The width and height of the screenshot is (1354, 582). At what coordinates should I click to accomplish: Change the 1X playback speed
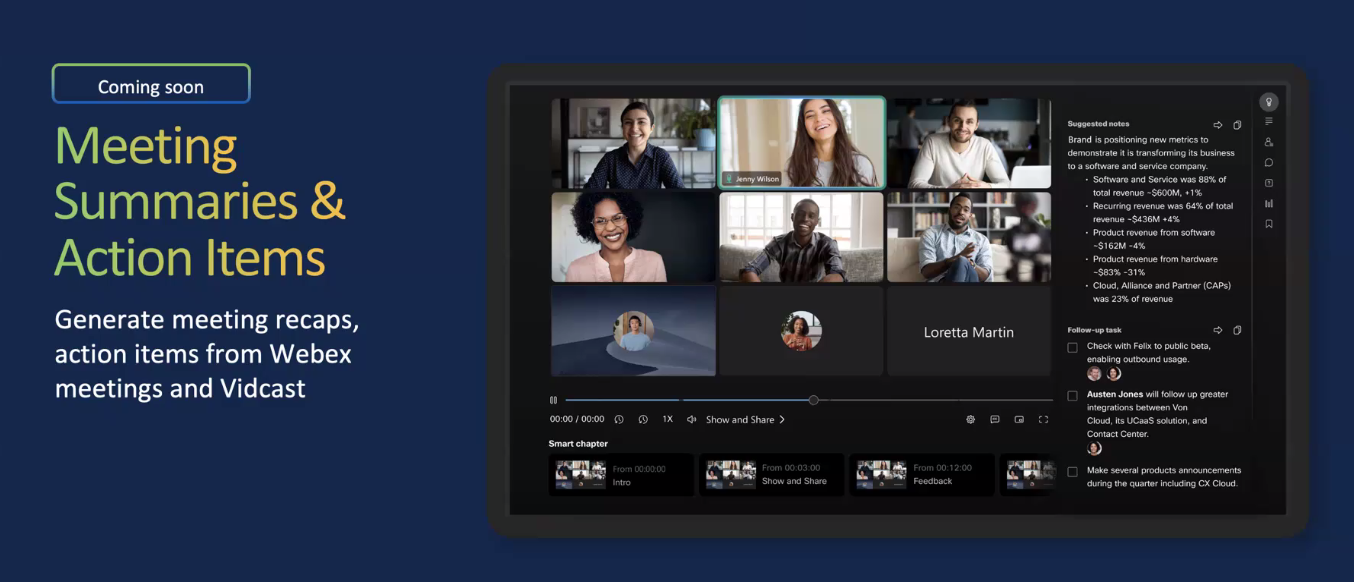(x=667, y=420)
